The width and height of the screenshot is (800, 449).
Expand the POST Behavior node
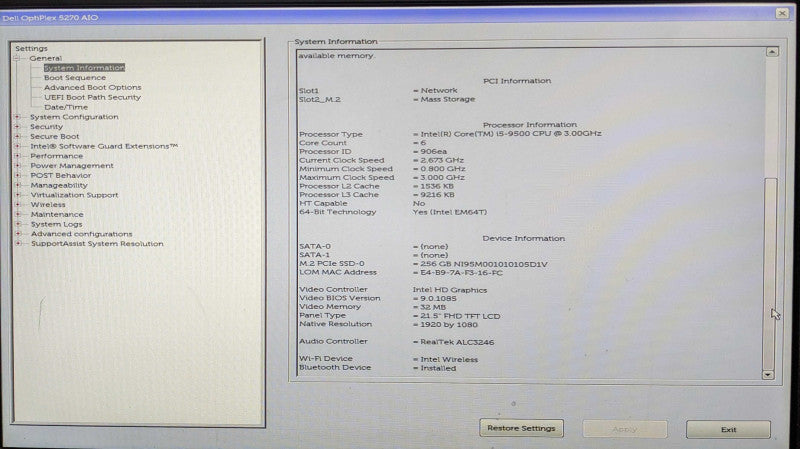(x=17, y=175)
